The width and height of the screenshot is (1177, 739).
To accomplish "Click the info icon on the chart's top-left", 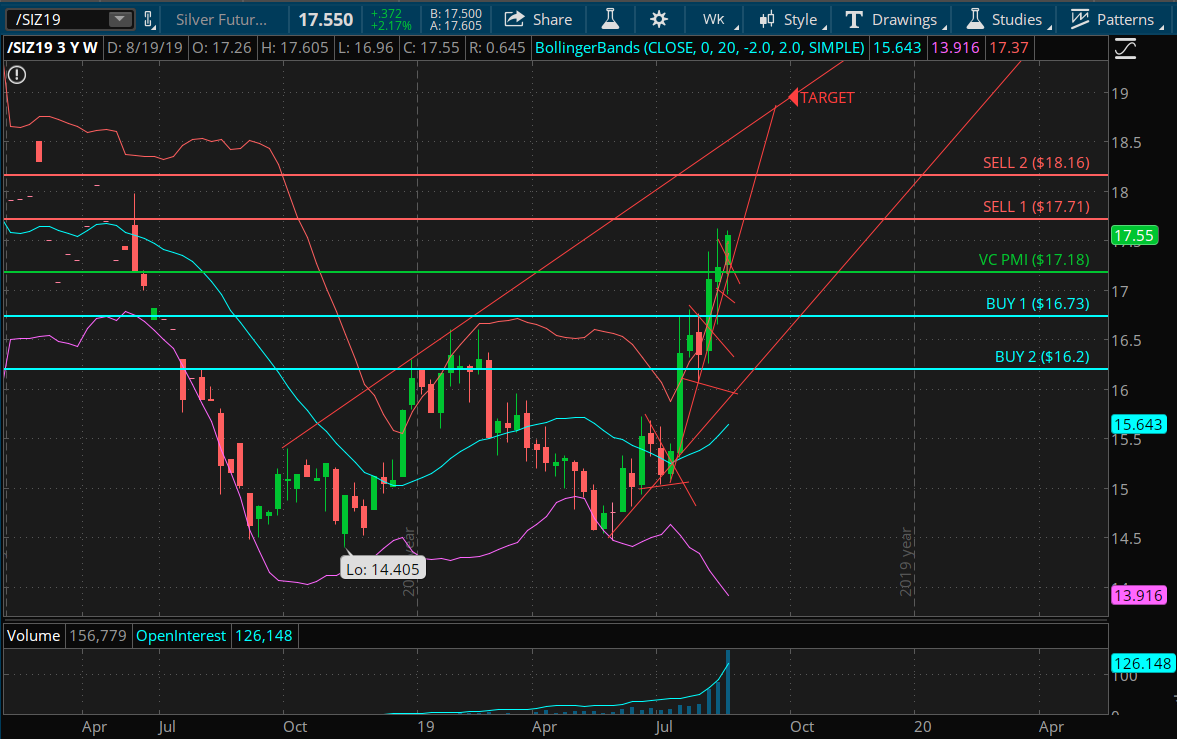I will pos(16,75).
